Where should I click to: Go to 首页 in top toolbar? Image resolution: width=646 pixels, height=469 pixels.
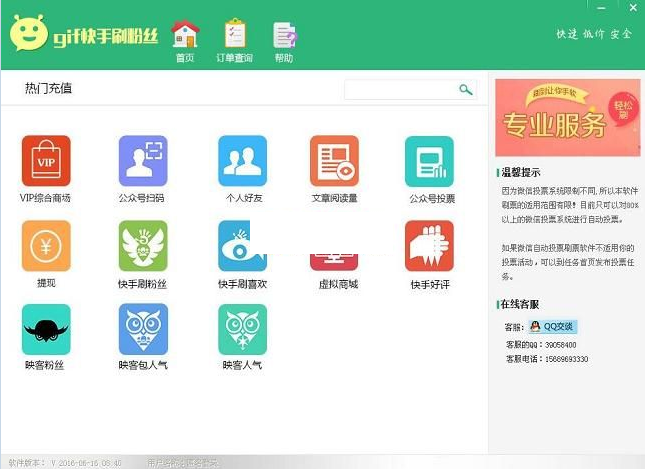[x=185, y=40]
